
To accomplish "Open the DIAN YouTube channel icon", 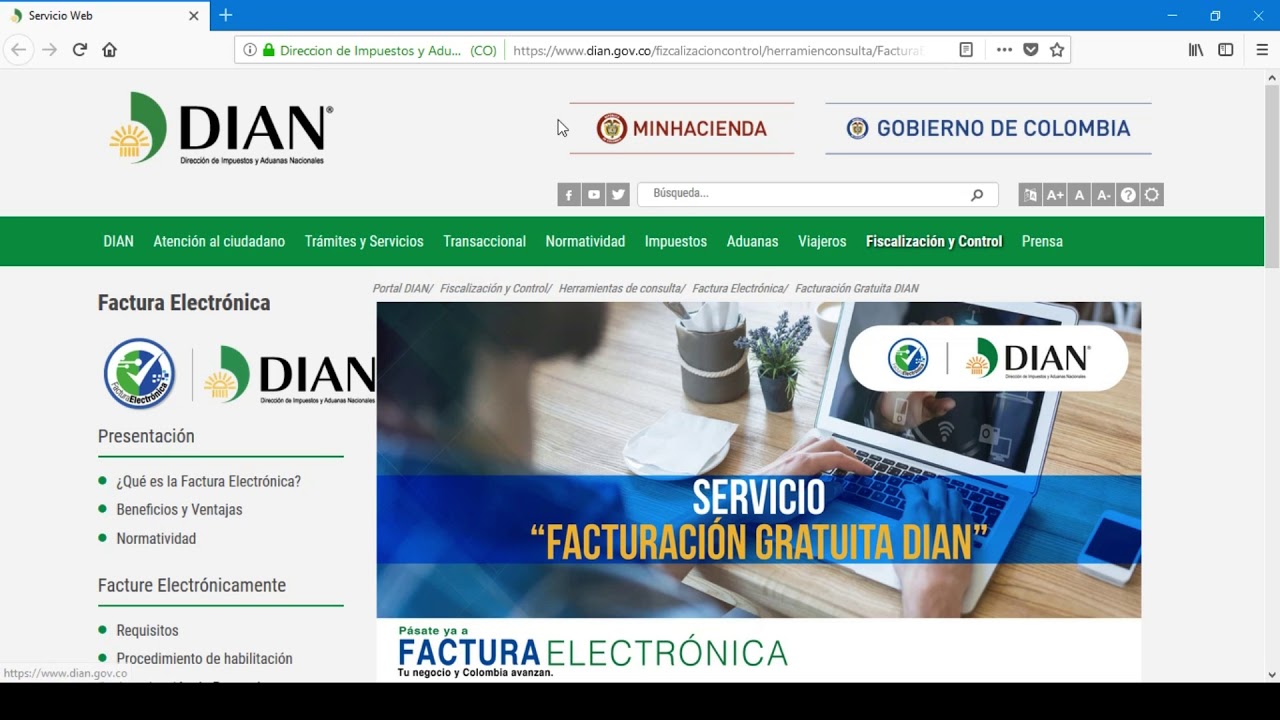I will pos(594,195).
